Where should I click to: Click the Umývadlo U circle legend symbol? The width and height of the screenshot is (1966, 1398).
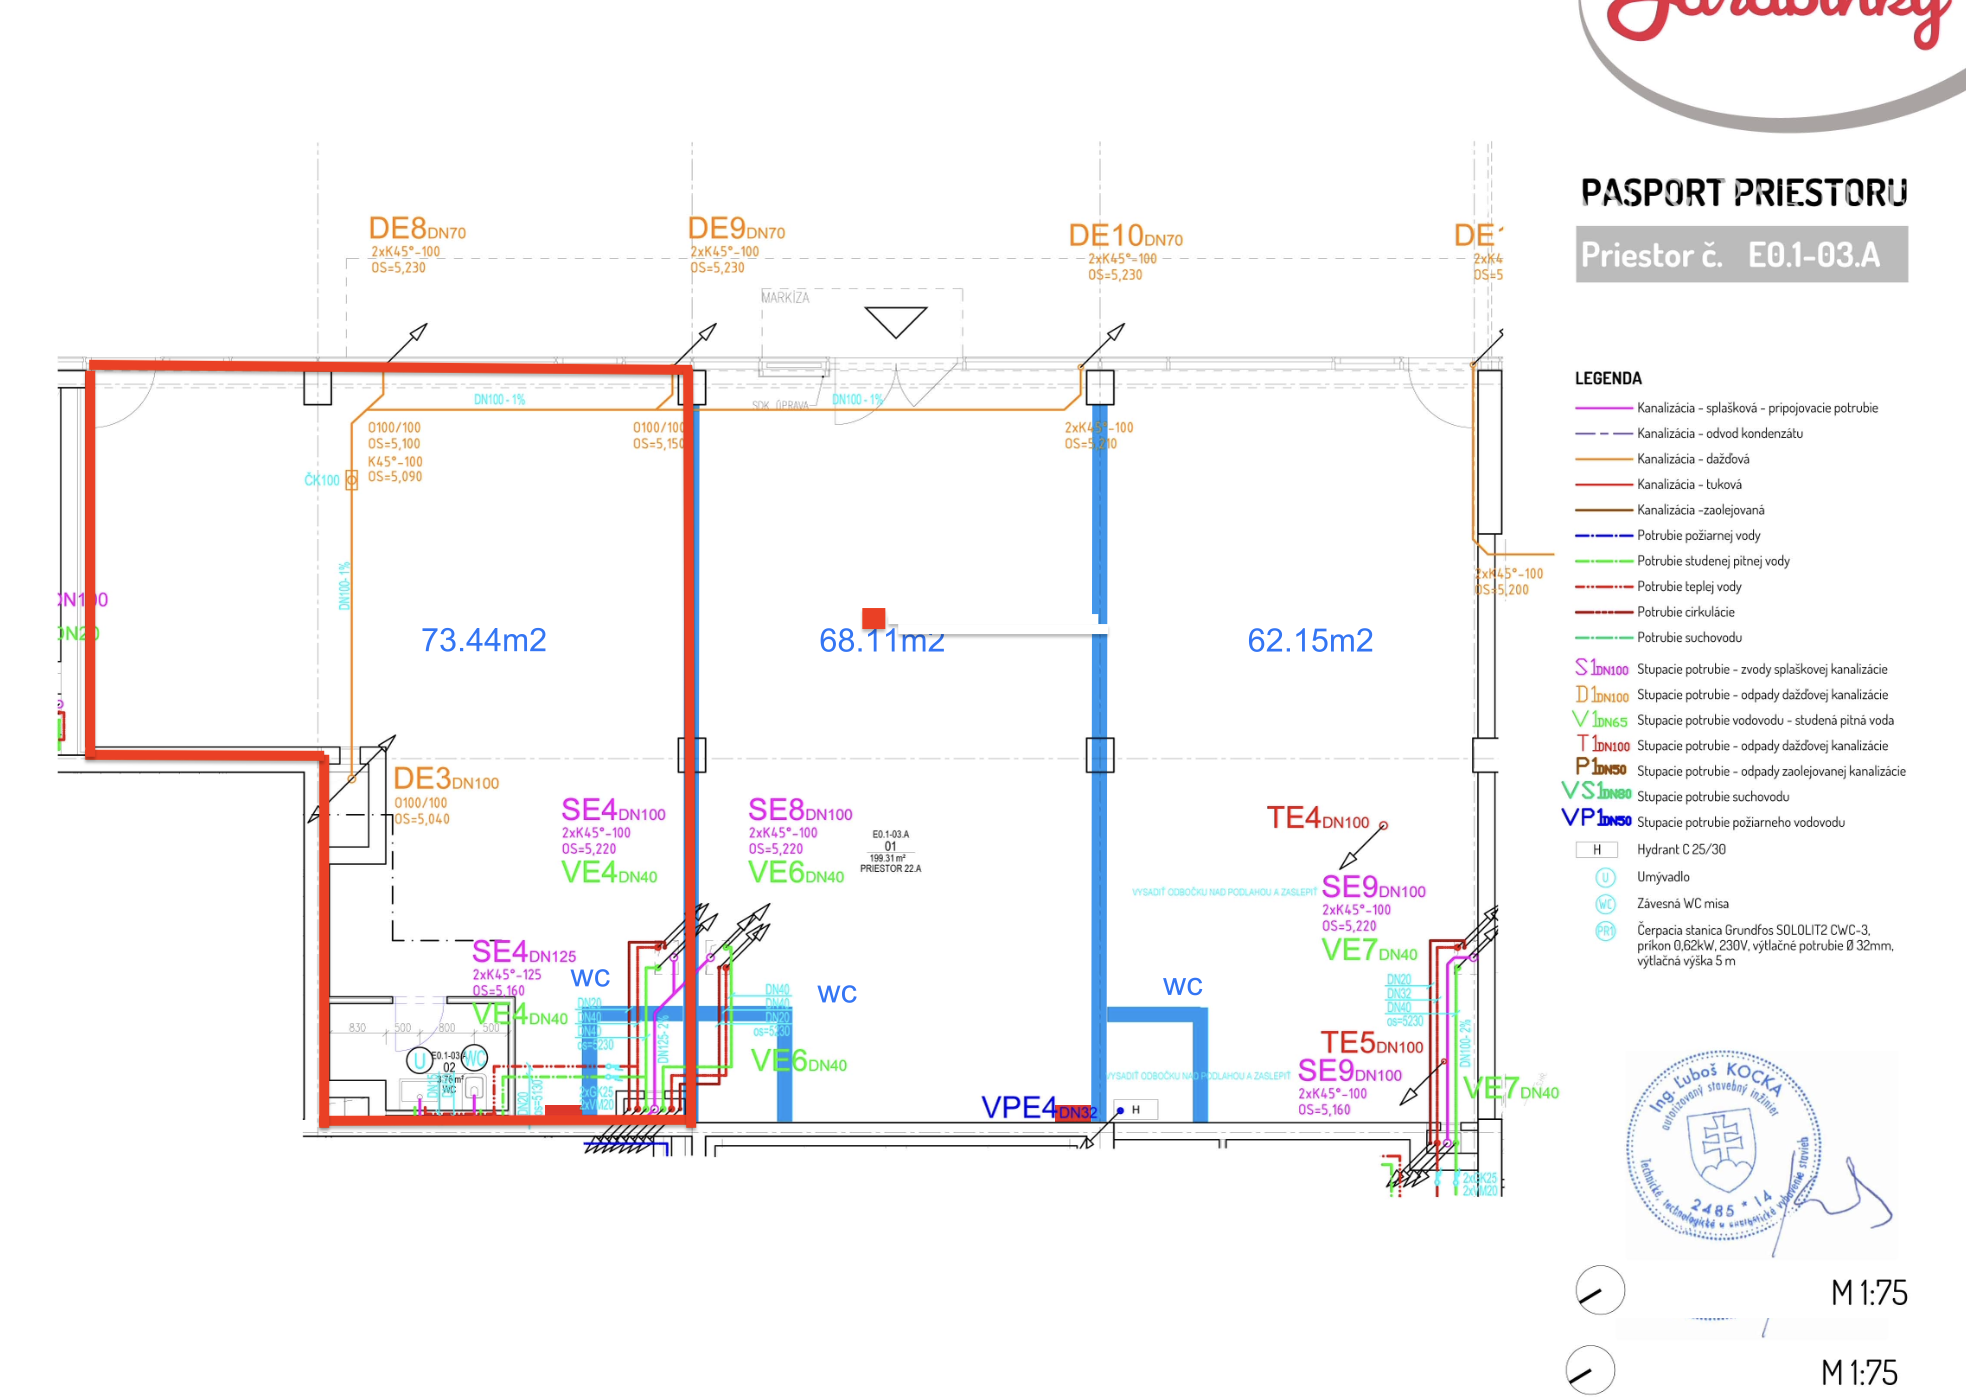(1605, 877)
